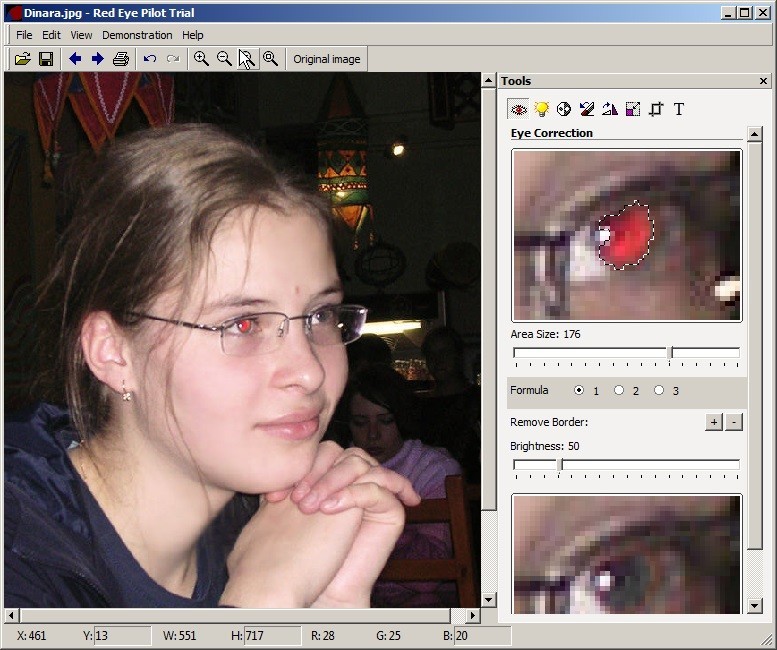
Task: Choose Formula 1 radio button
Action: 579,390
